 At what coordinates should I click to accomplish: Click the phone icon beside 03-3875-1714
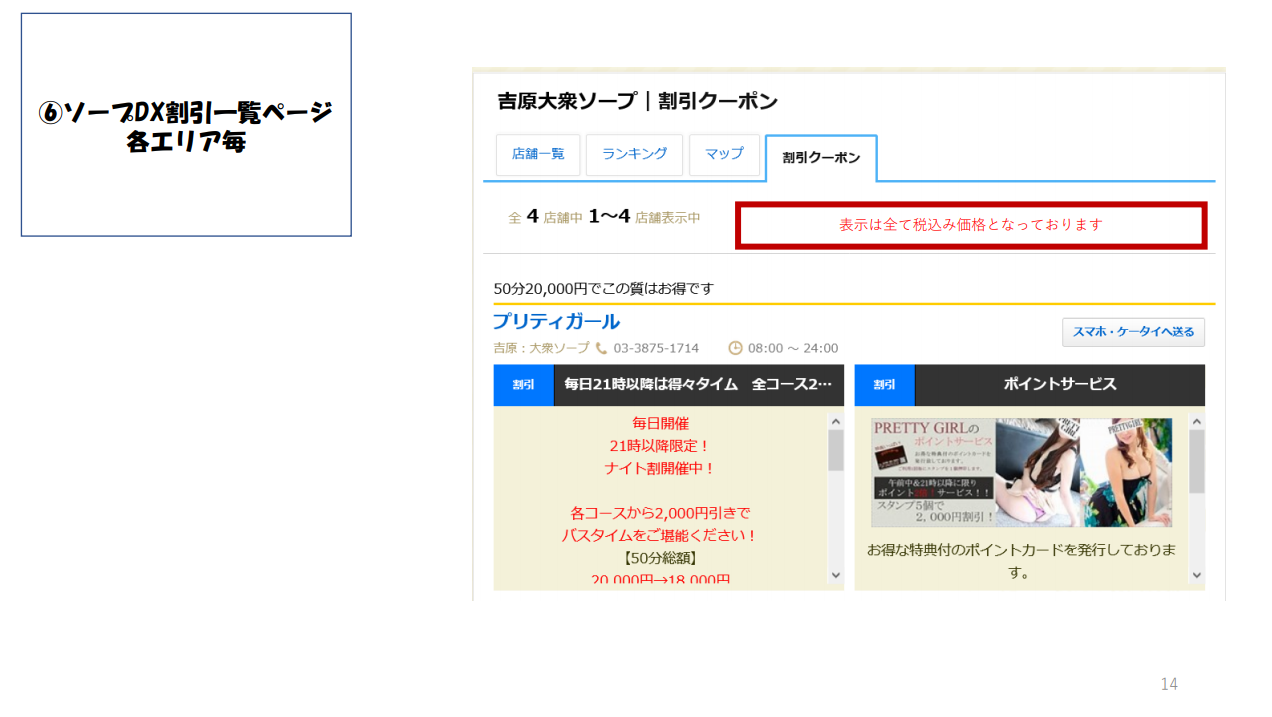(601, 348)
